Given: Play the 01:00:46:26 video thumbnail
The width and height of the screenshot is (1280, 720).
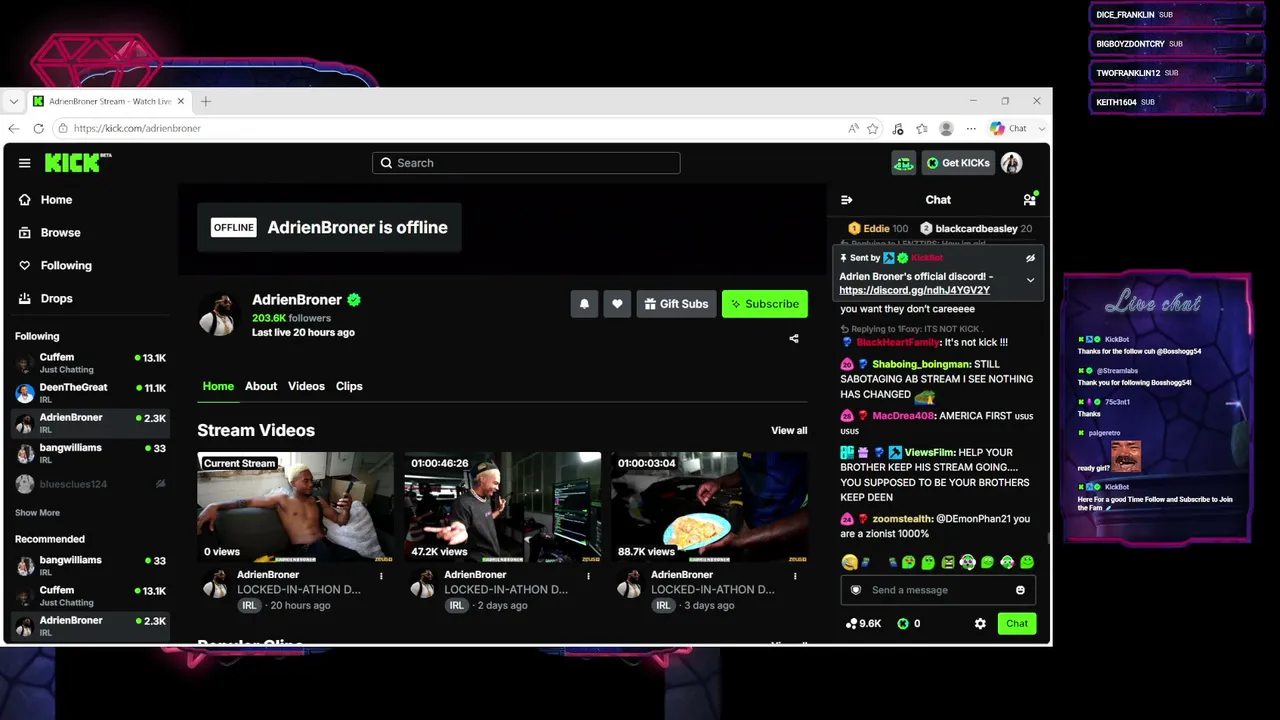Looking at the screenshot, I should pyautogui.click(x=502, y=507).
